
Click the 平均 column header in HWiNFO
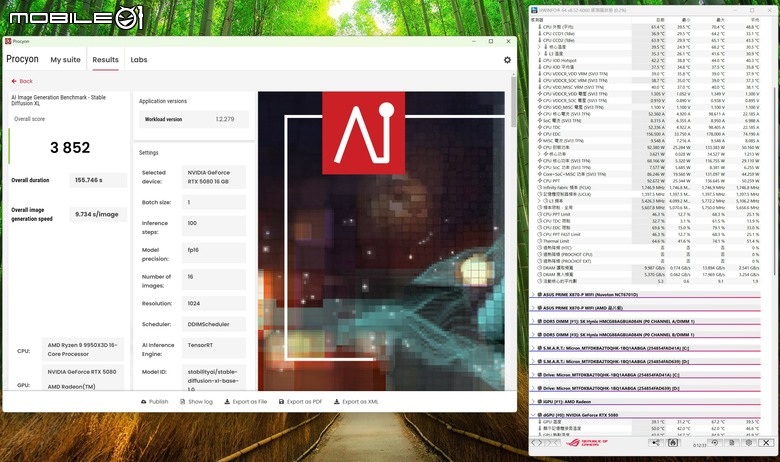[755, 20]
